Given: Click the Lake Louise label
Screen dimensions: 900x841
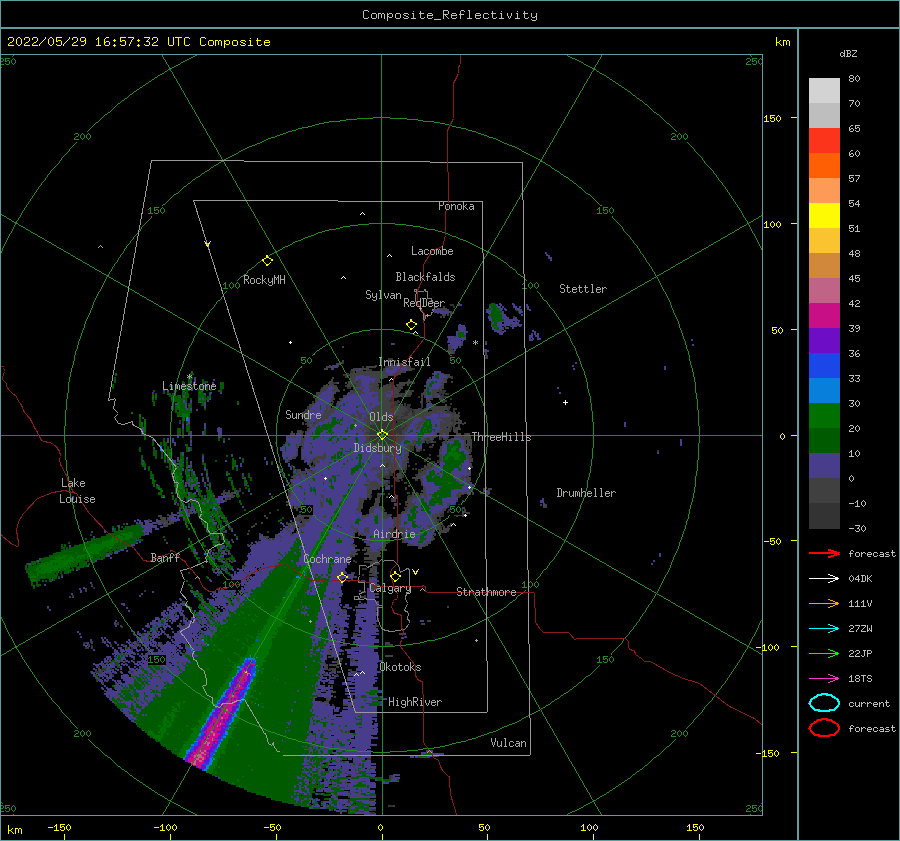Looking at the screenshot, I should click(x=77, y=491).
